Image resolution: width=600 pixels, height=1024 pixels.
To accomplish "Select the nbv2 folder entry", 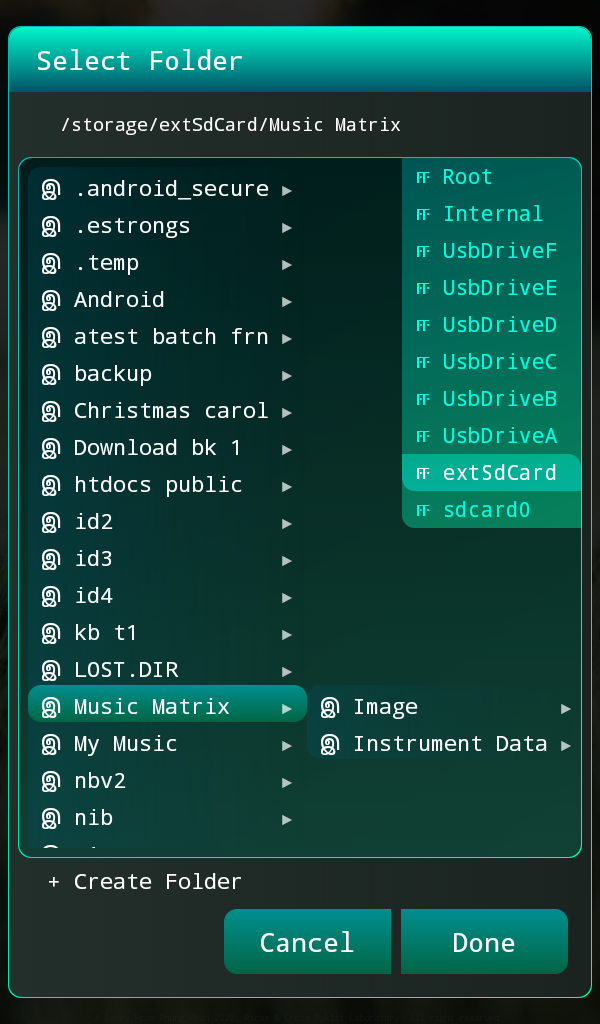I will pos(100,782).
